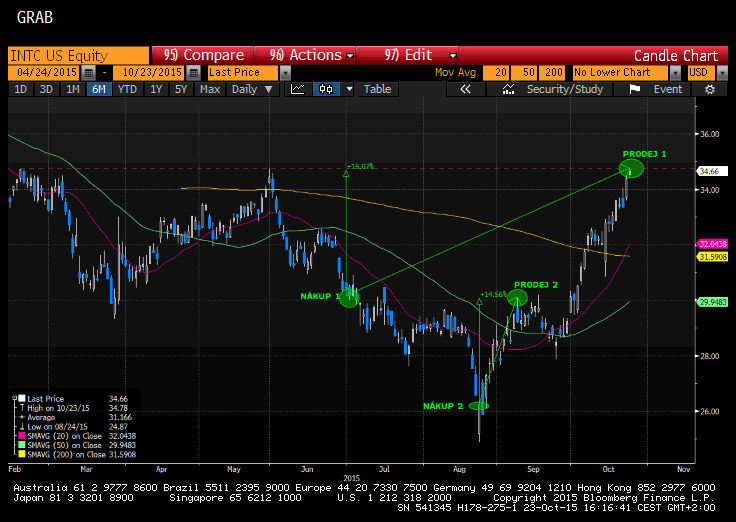The width and height of the screenshot is (736, 522).
Task: Edit the INTC US Equity ticker field
Action: [x=78, y=55]
